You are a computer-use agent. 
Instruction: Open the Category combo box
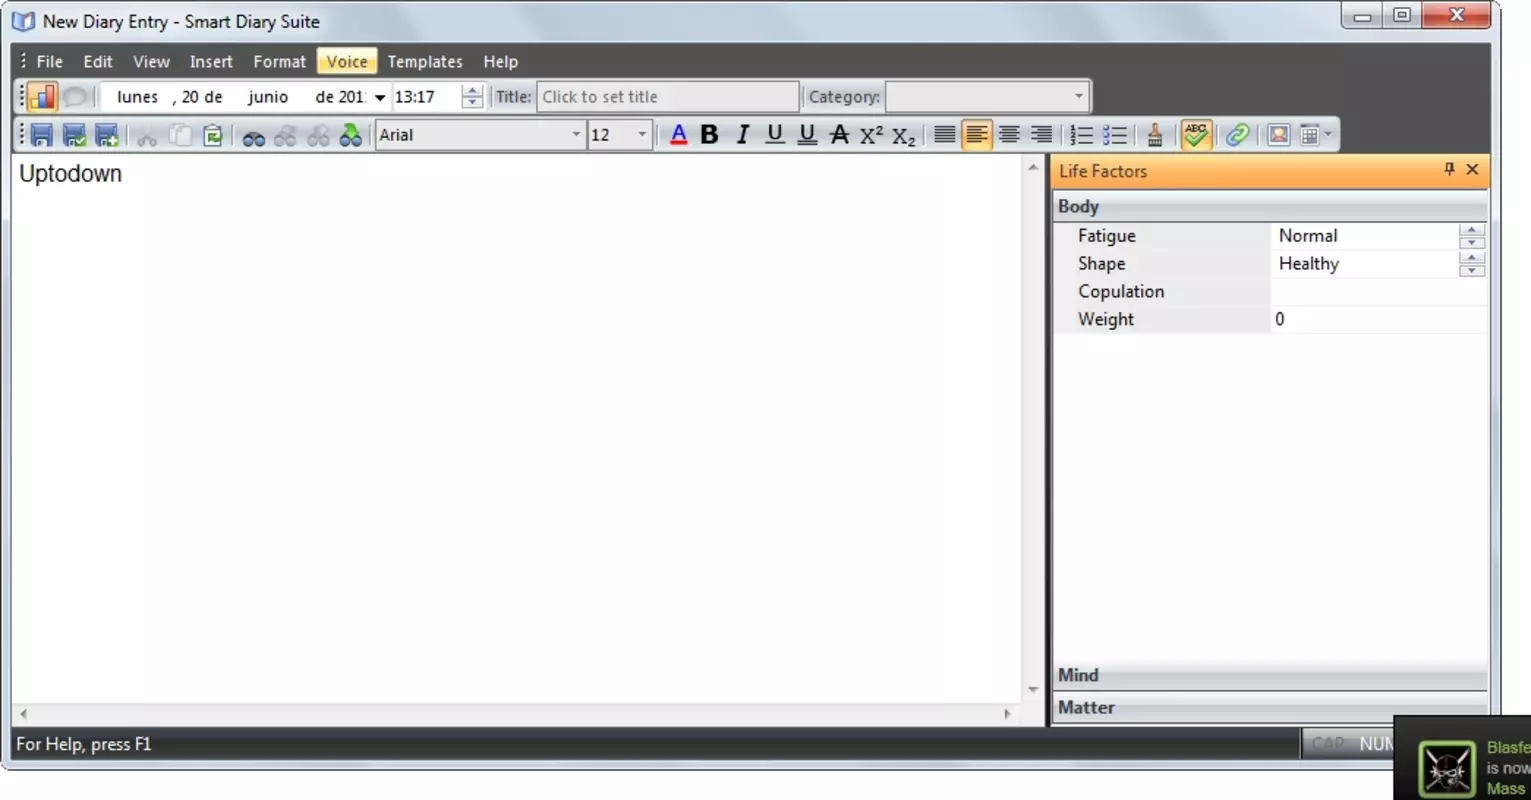point(986,97)
